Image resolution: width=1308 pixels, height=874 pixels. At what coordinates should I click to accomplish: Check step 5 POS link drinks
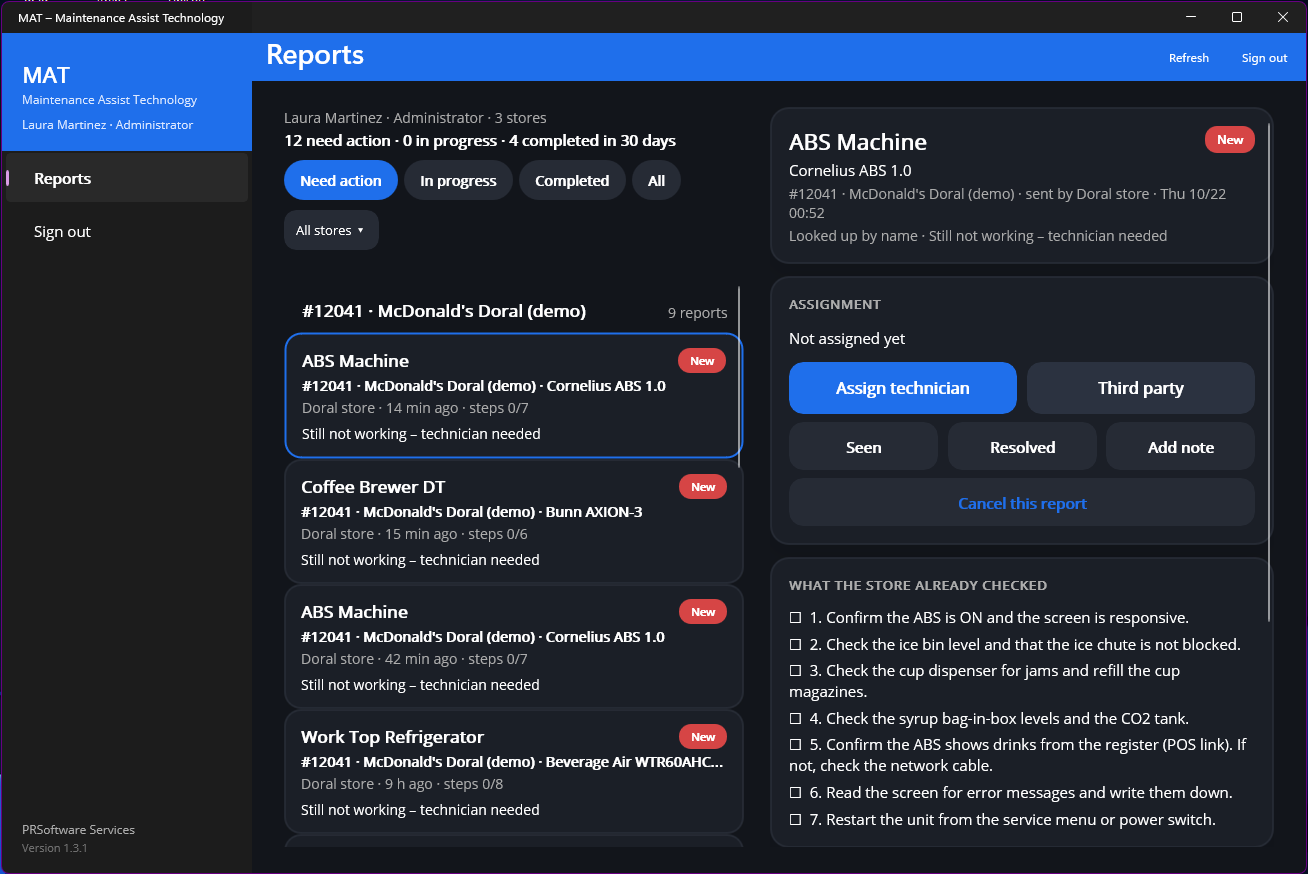click(x=796, y=745)
